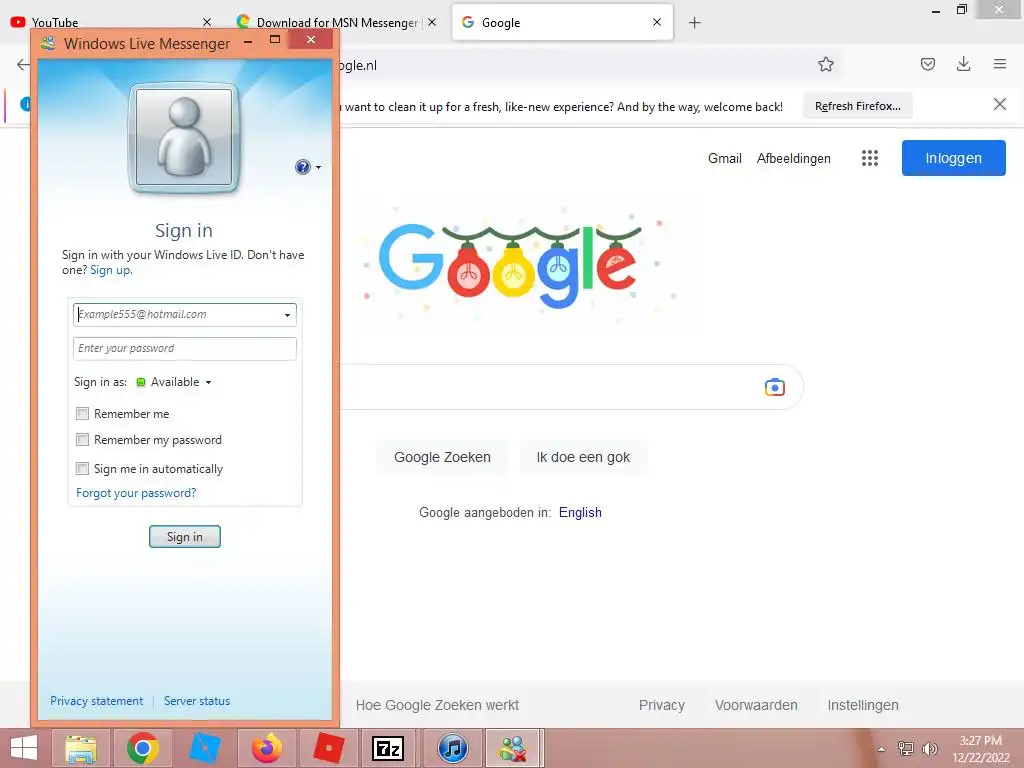Show hidden system tray icons
Image resolution: width=1024 pixels, height=768 pixels.
coord(882,749)
